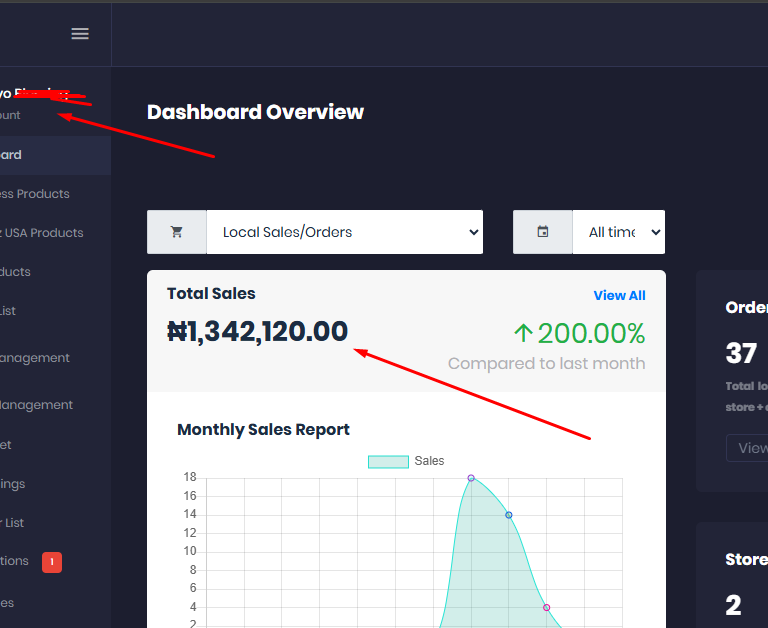Click the Sales legend color swatch
The width and height of the screenshot is (768, 628).
388,461
